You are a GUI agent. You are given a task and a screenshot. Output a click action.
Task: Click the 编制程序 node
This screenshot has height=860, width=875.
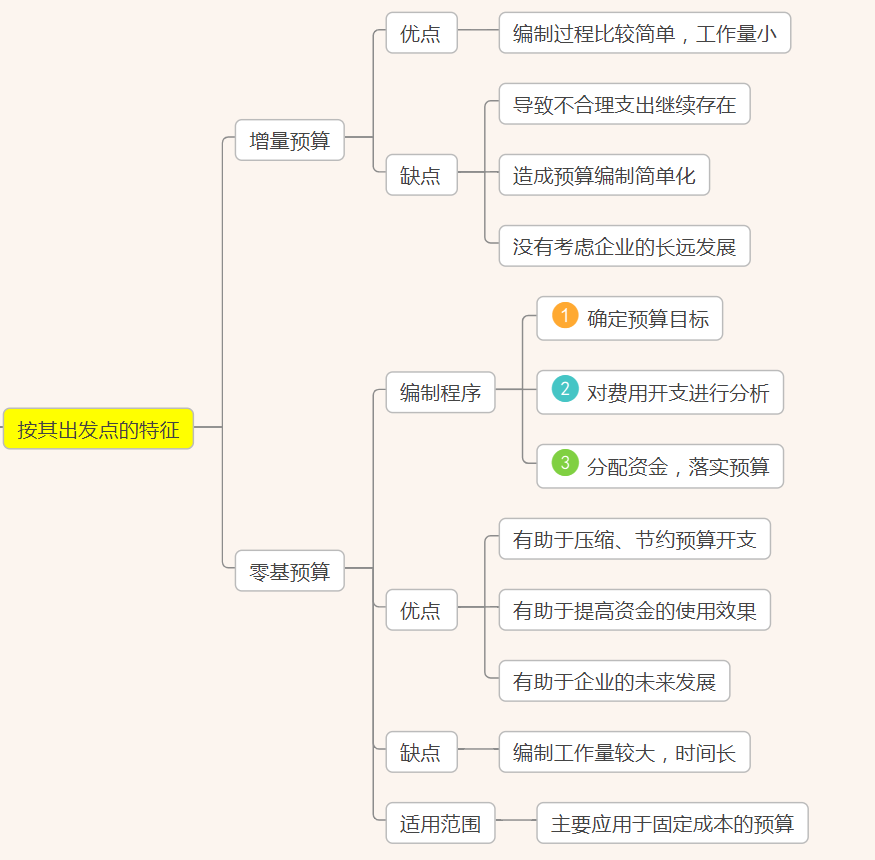pos(440,392)
